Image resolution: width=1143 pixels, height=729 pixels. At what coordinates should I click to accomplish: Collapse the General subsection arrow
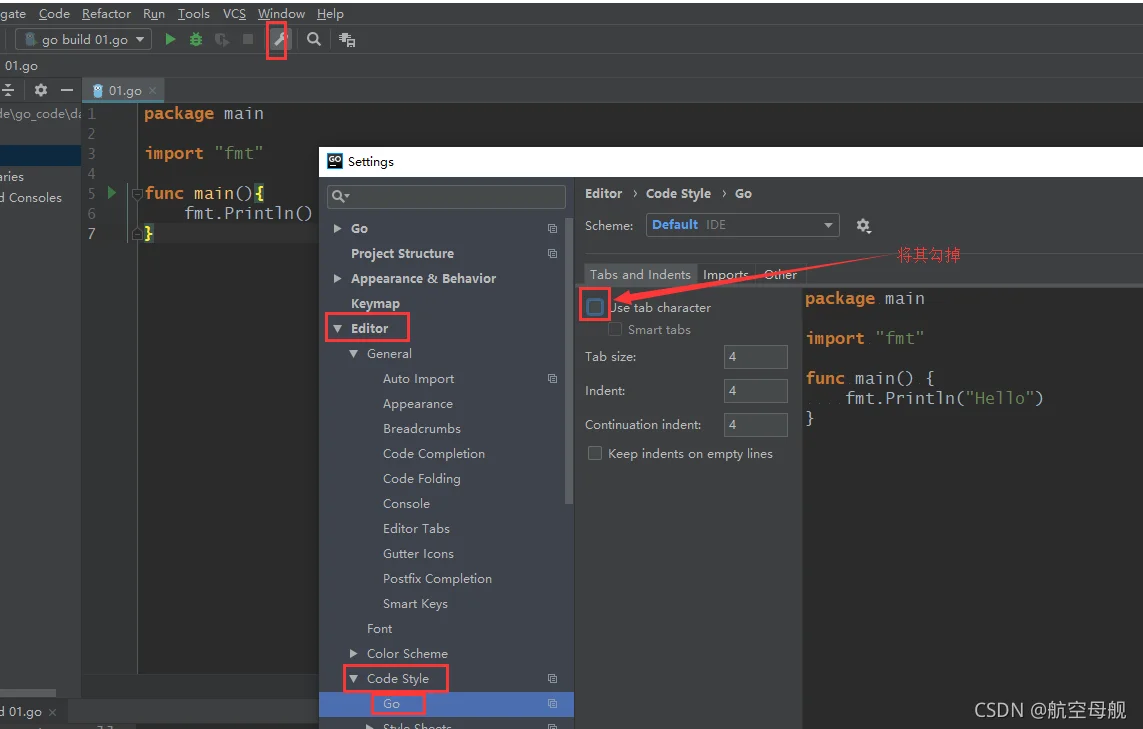[354, 354]
